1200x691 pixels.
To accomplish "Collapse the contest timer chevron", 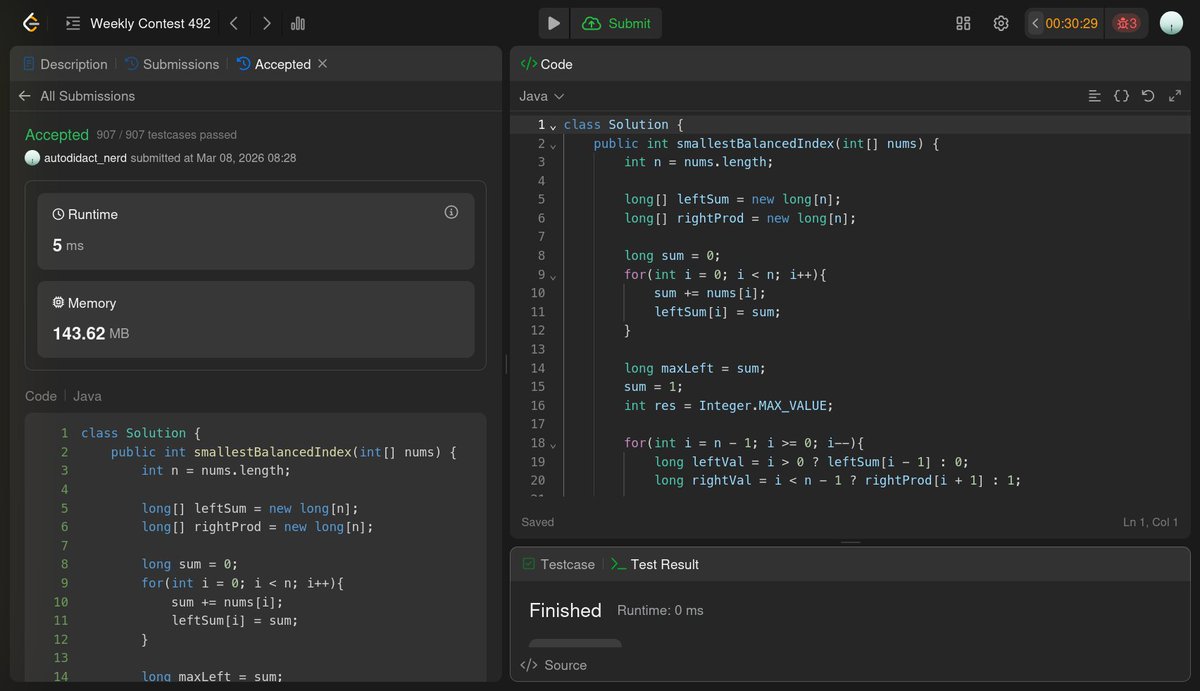I will point(1035,23).
